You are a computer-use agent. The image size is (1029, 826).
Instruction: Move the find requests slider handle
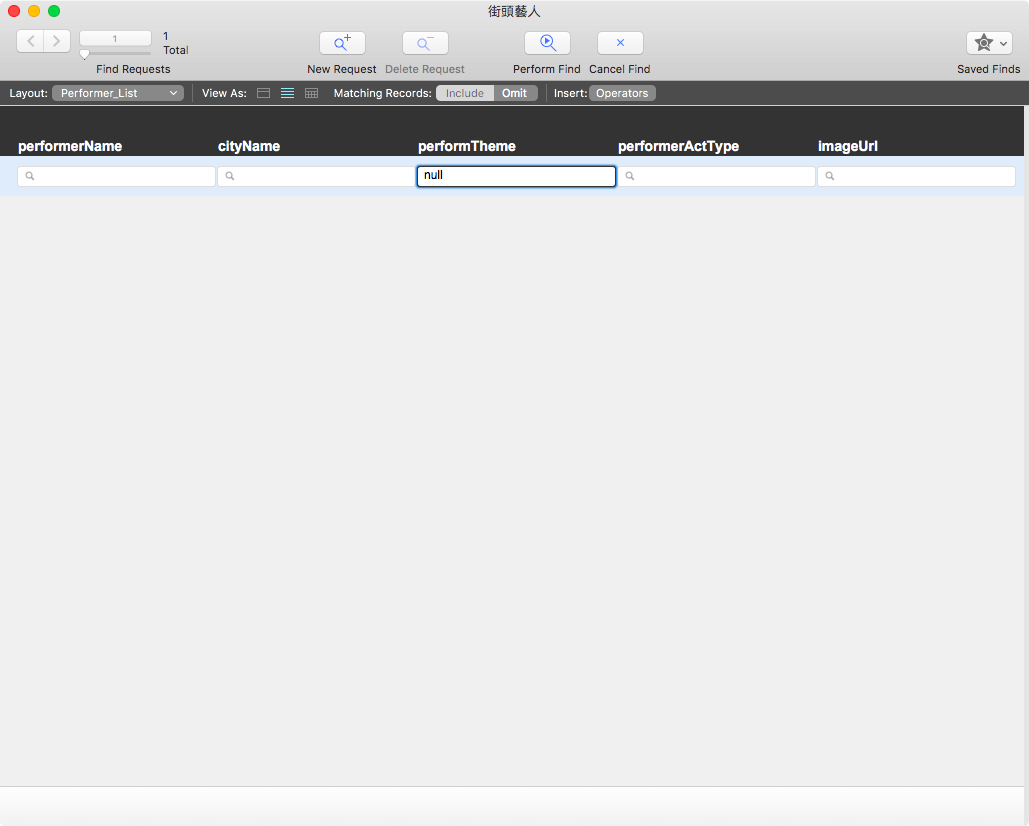pos(85,54)
